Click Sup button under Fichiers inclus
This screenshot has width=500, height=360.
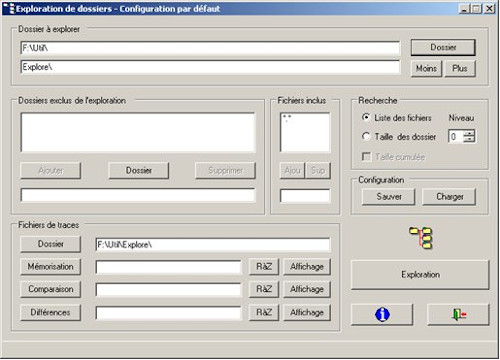coord(318,171)
